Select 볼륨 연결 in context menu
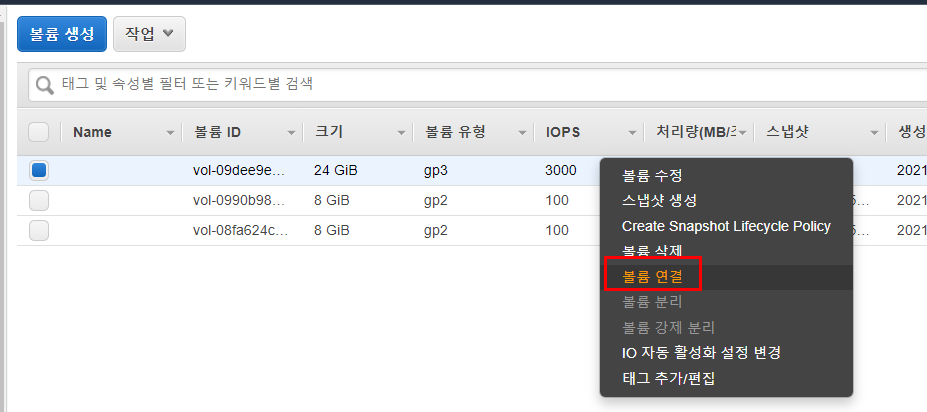The width and height of the screenshot is (927, 412). click(x=726, y=277)
